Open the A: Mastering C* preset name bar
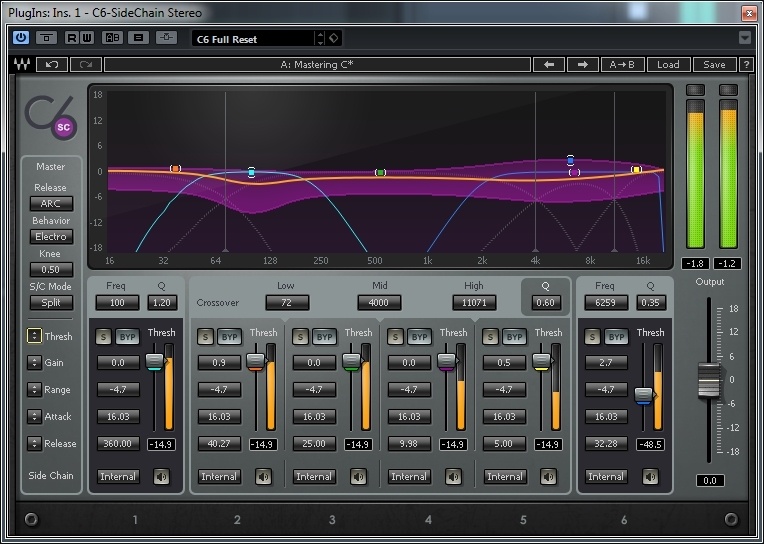The image size is (764, 544). [x=317, y=64]
